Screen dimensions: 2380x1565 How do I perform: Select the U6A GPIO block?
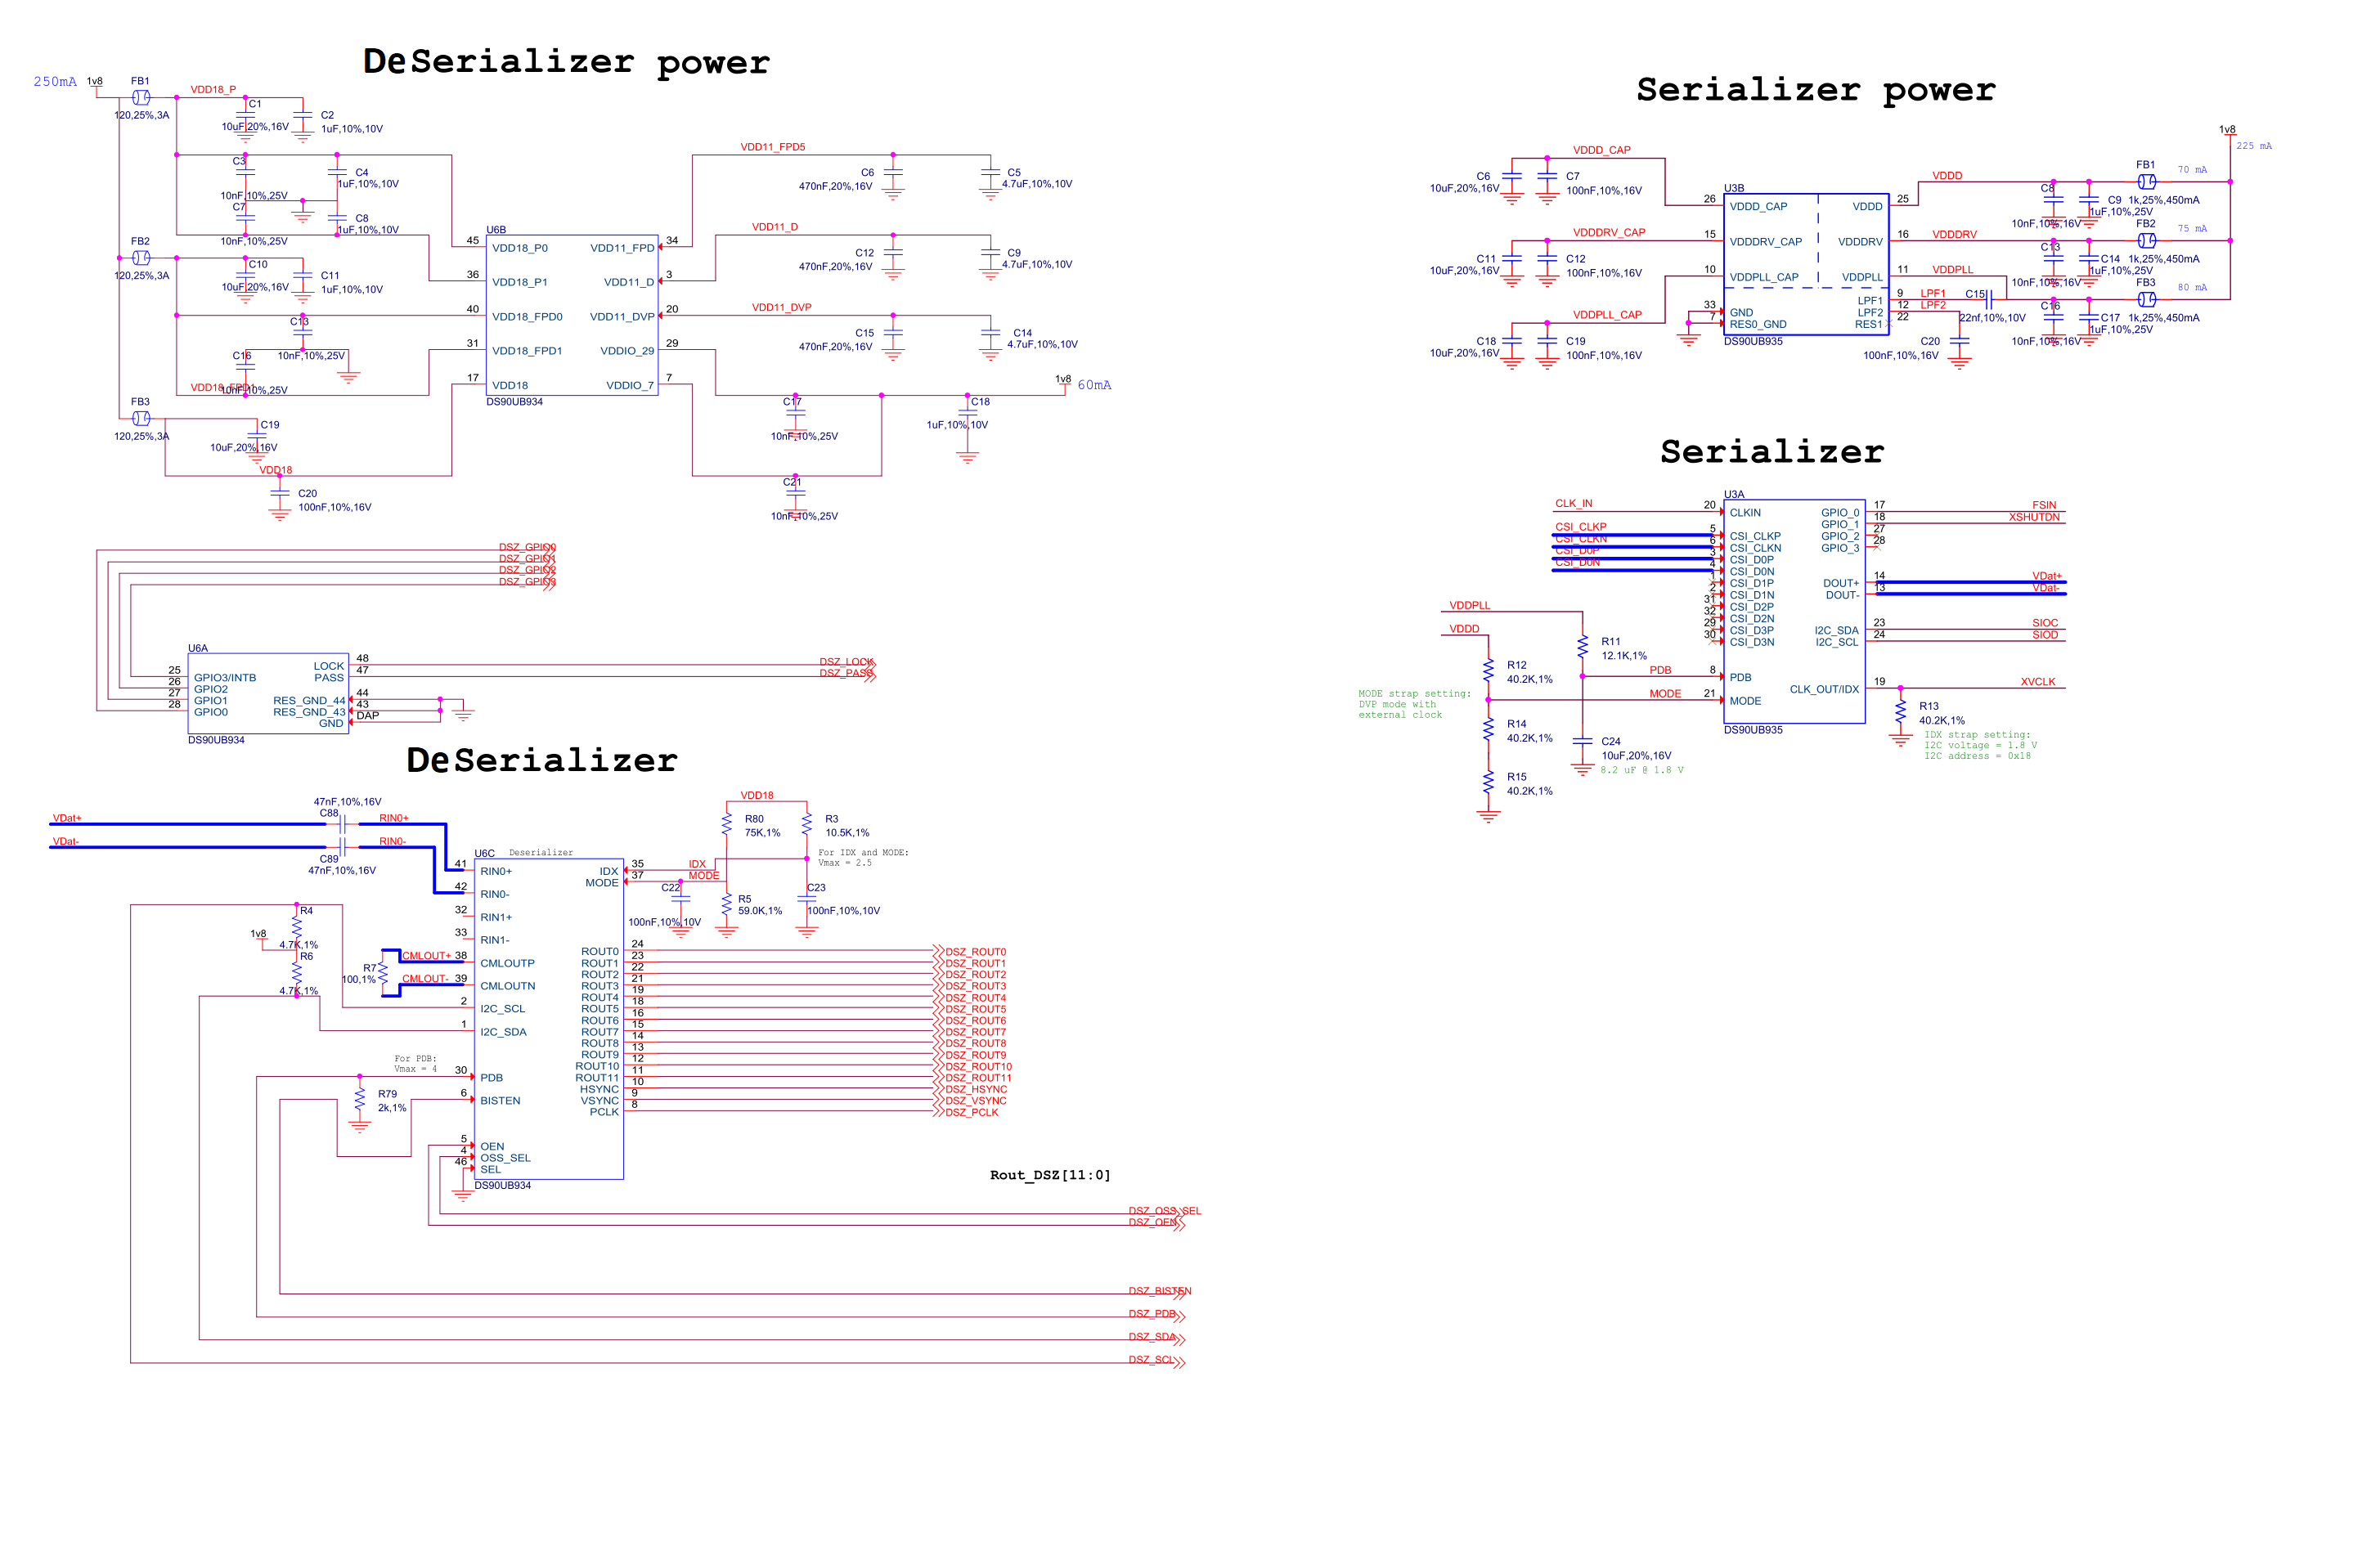268,693
